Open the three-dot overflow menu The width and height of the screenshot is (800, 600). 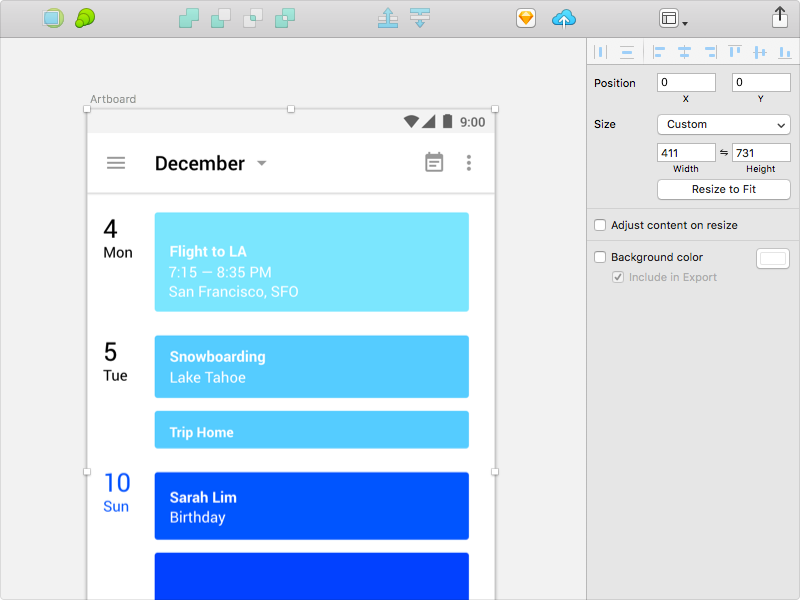[469, 163]
